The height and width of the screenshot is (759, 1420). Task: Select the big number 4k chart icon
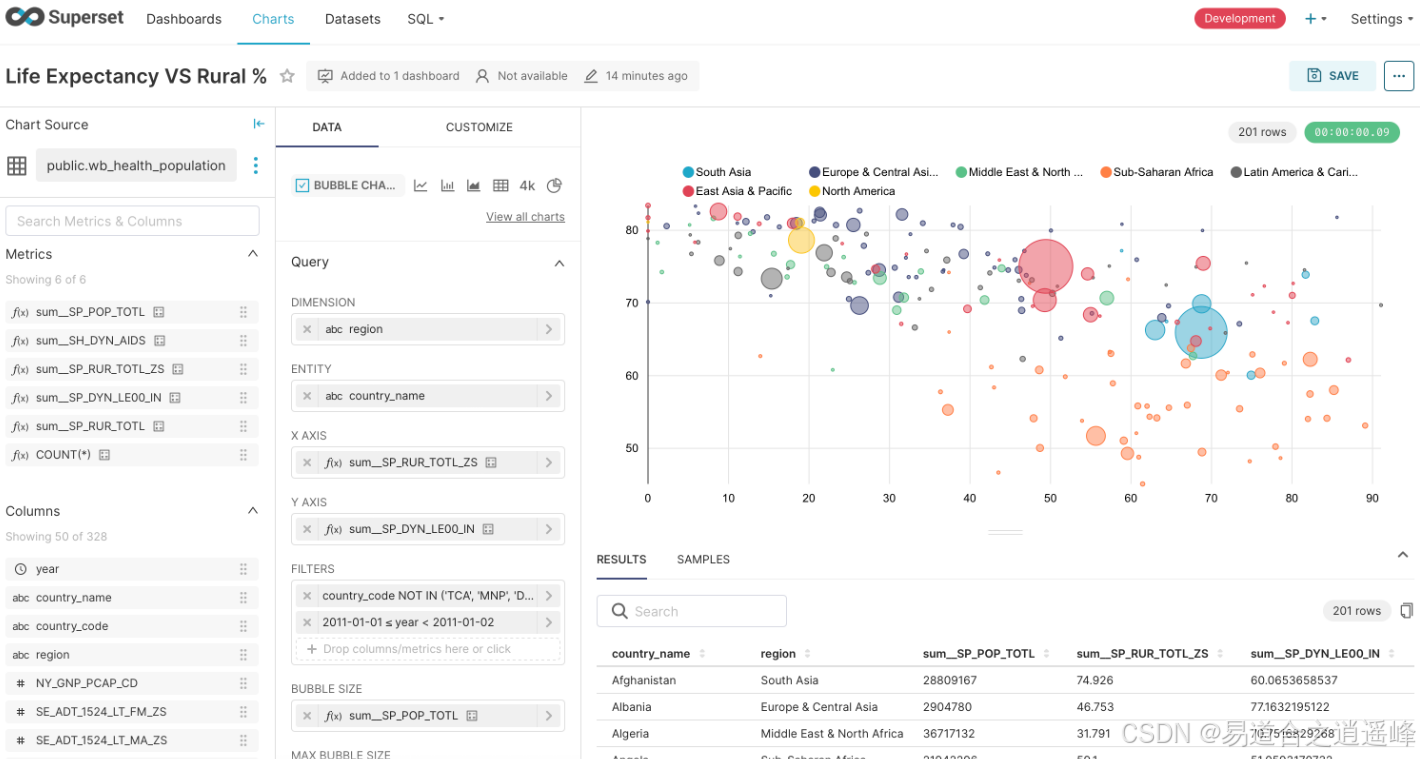click(527, 185)
